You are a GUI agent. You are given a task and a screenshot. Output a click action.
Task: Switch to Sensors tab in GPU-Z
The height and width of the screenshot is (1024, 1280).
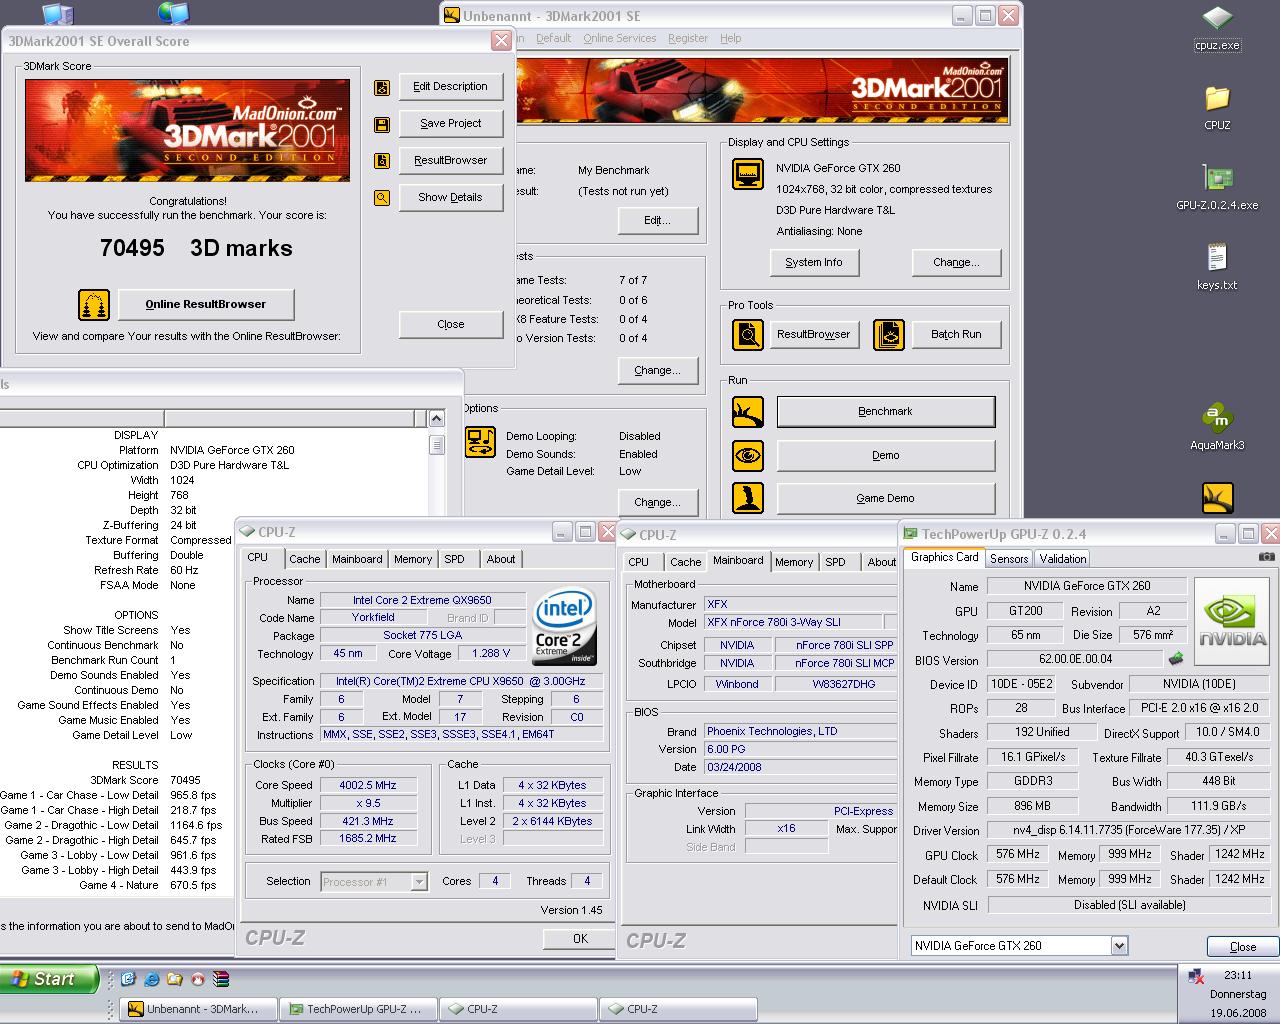pyautogui.click(x=1009, y=559)
